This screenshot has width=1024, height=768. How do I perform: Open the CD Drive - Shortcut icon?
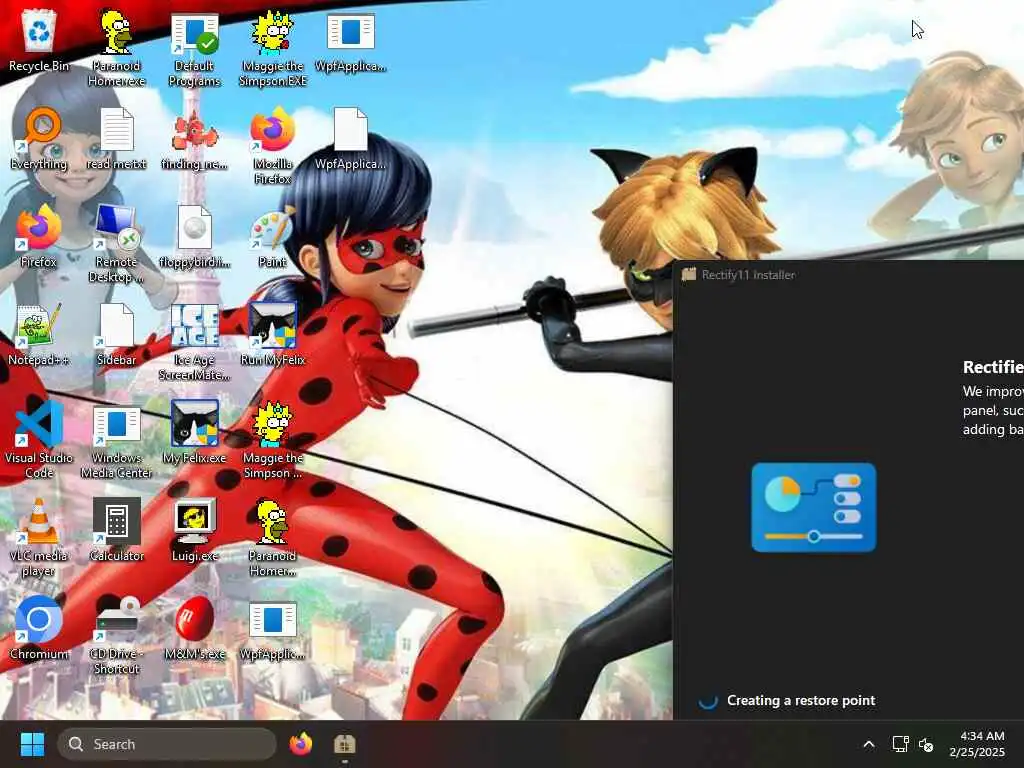(116, 636)
